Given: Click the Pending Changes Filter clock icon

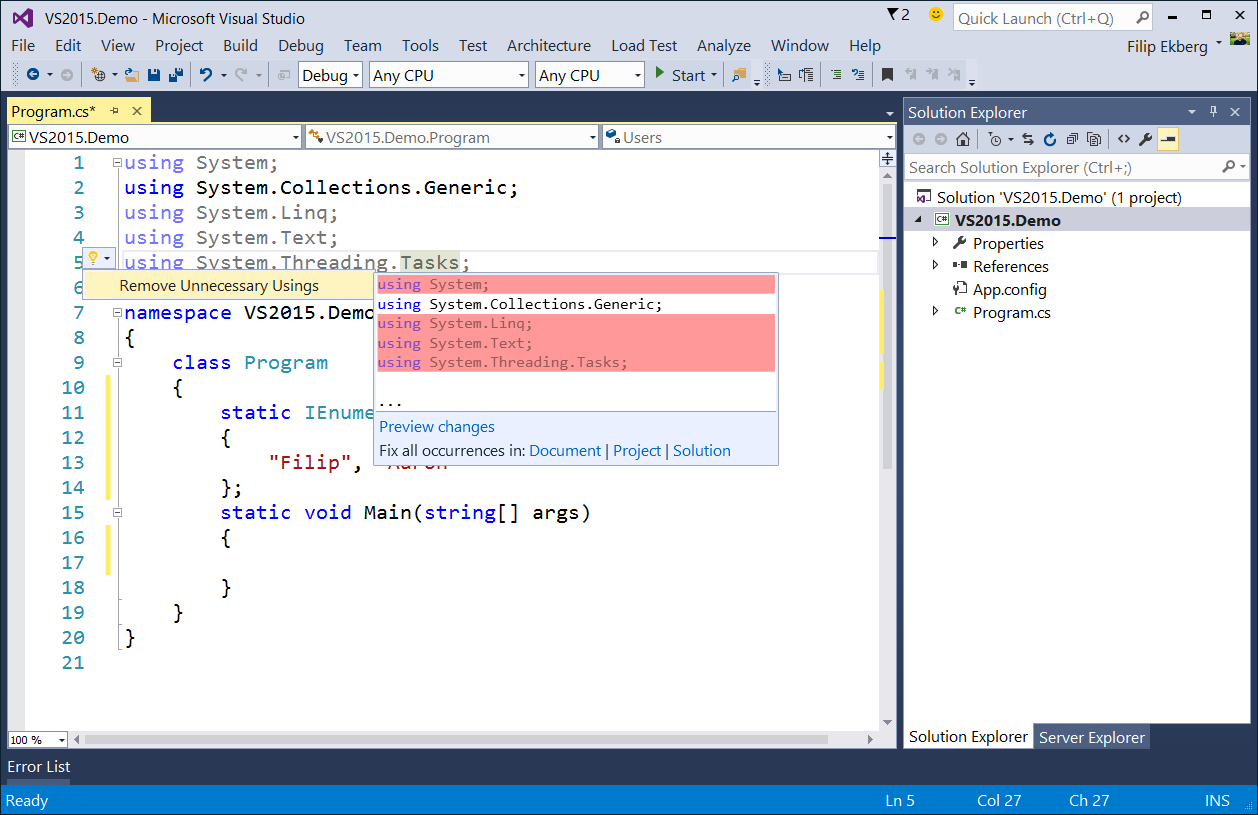Looking at the screenshot, I should (994, 139).
